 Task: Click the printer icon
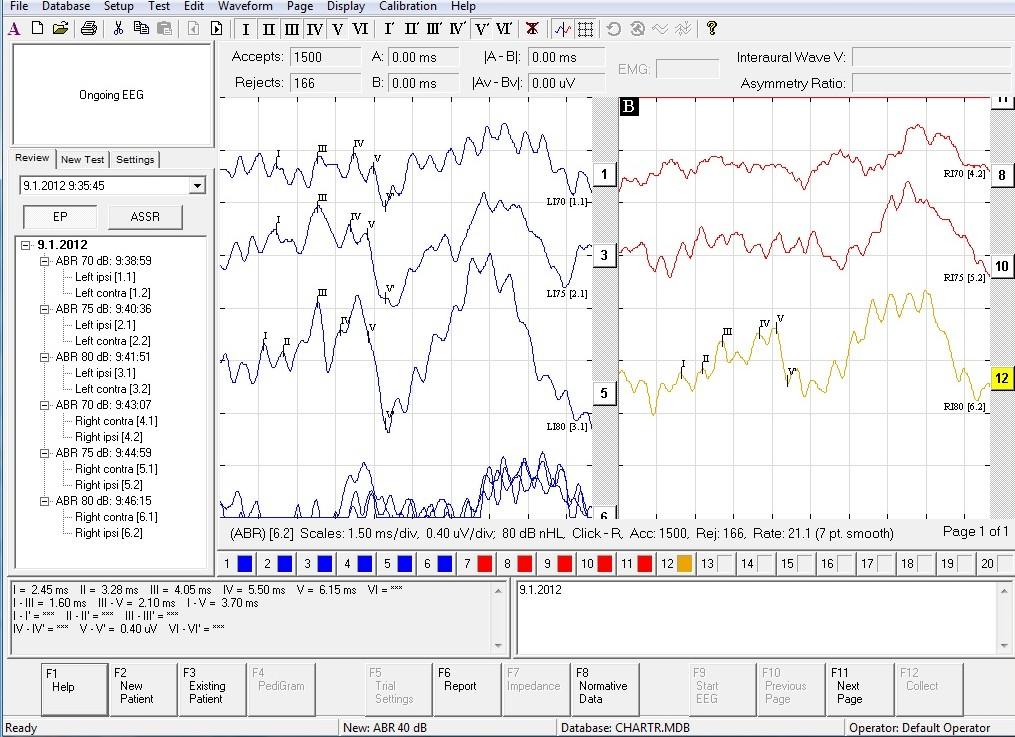point(89,28)
